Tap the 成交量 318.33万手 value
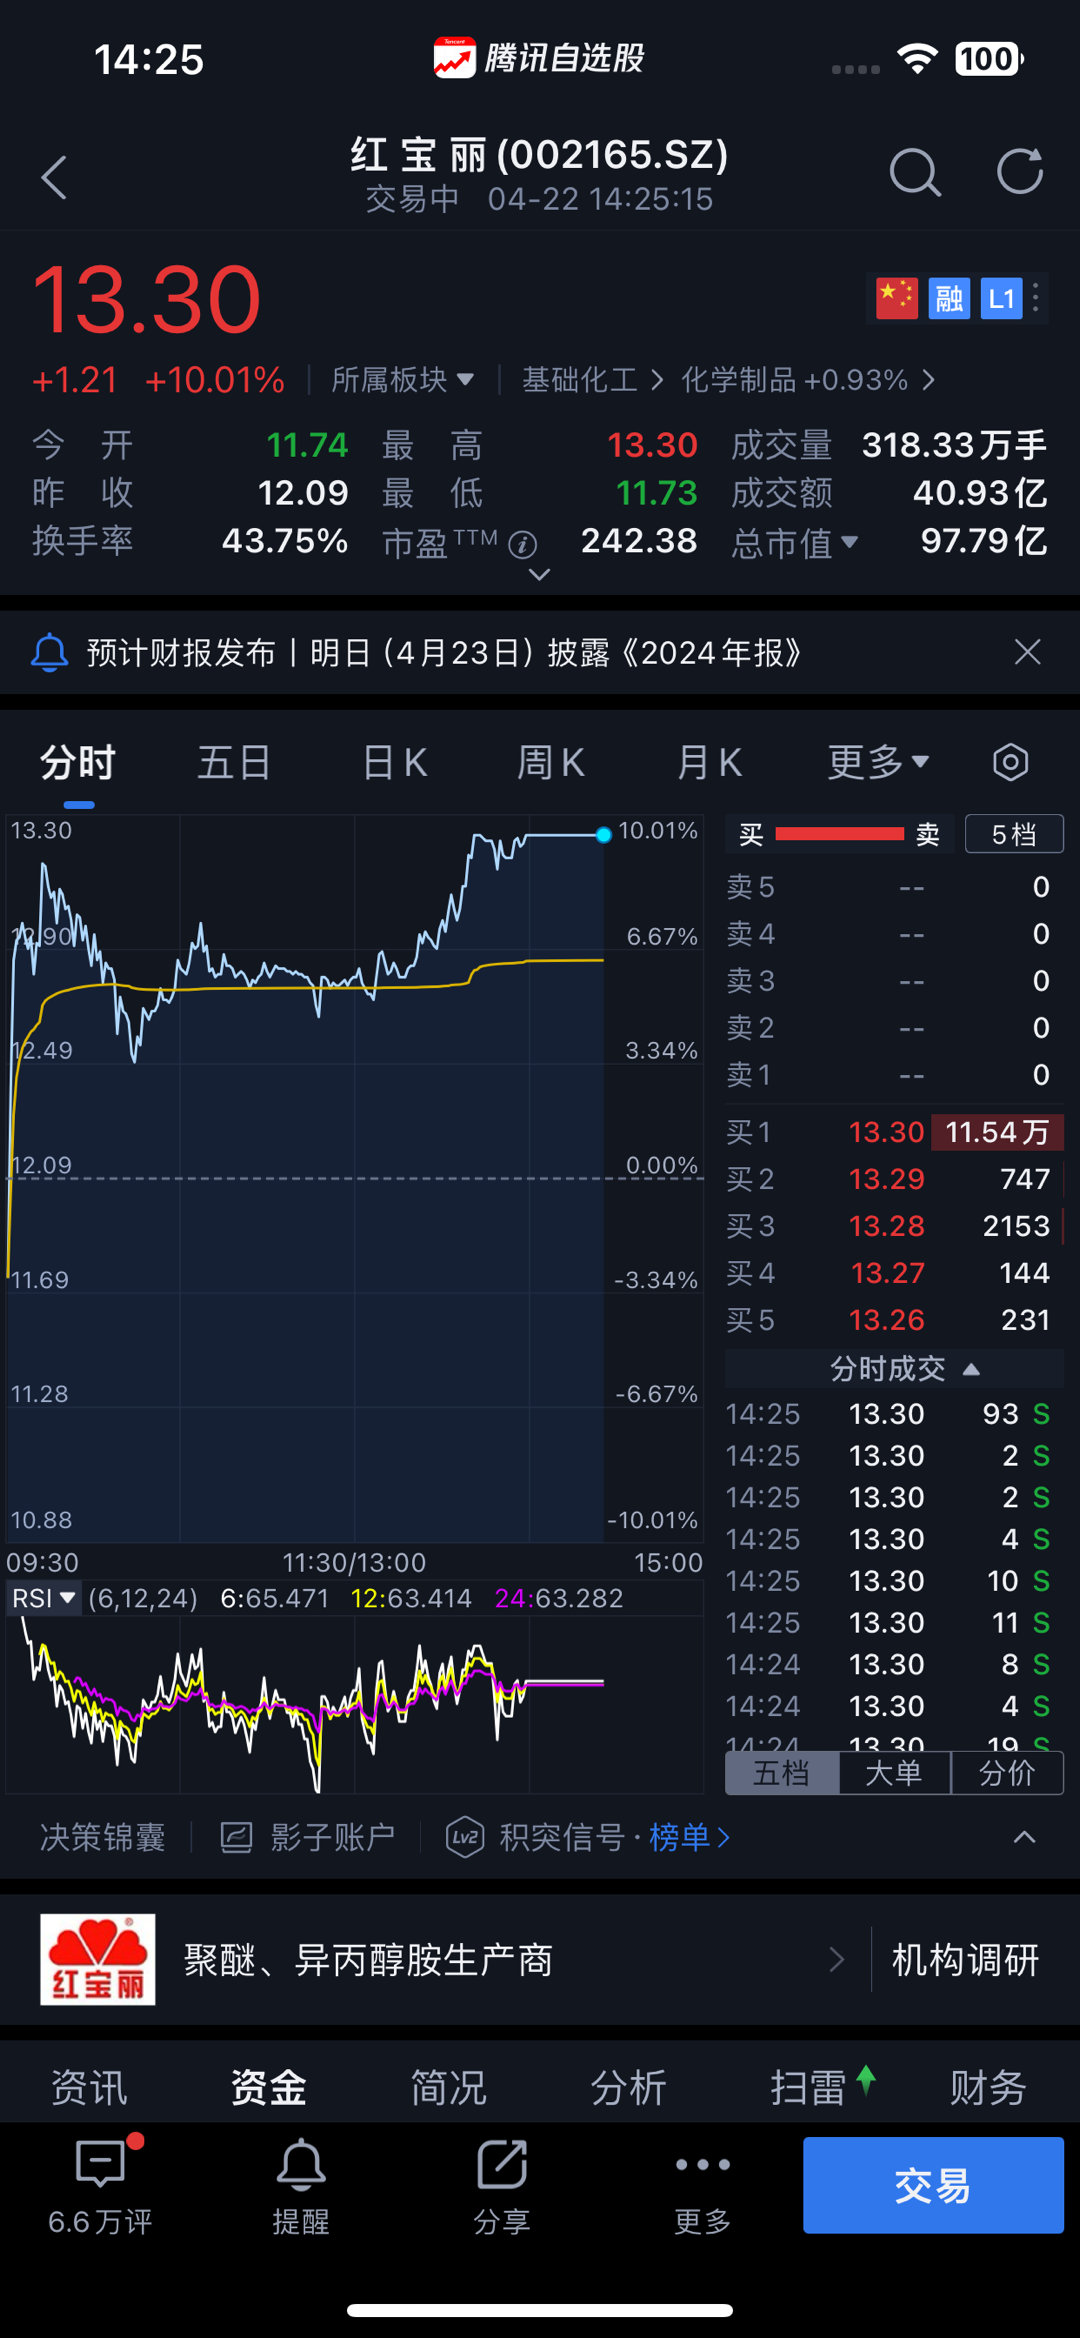The width and height of the screenshot is (1080, 2338). point(954,445)
